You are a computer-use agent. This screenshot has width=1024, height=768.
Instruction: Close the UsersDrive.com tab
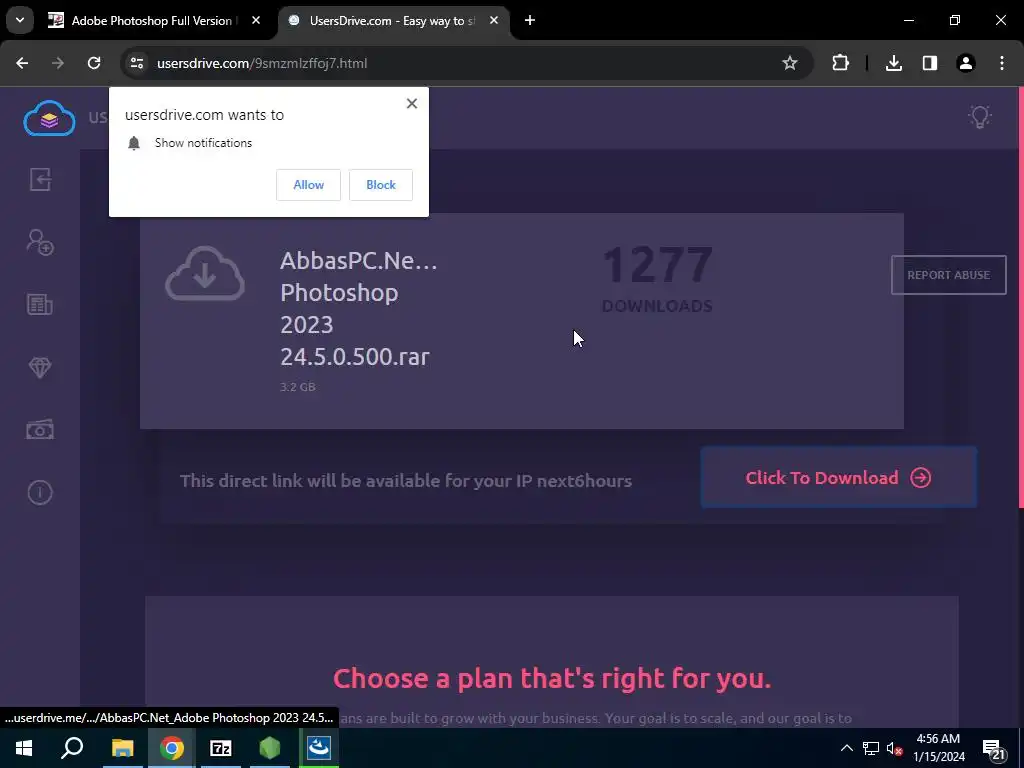coord(494,20)
